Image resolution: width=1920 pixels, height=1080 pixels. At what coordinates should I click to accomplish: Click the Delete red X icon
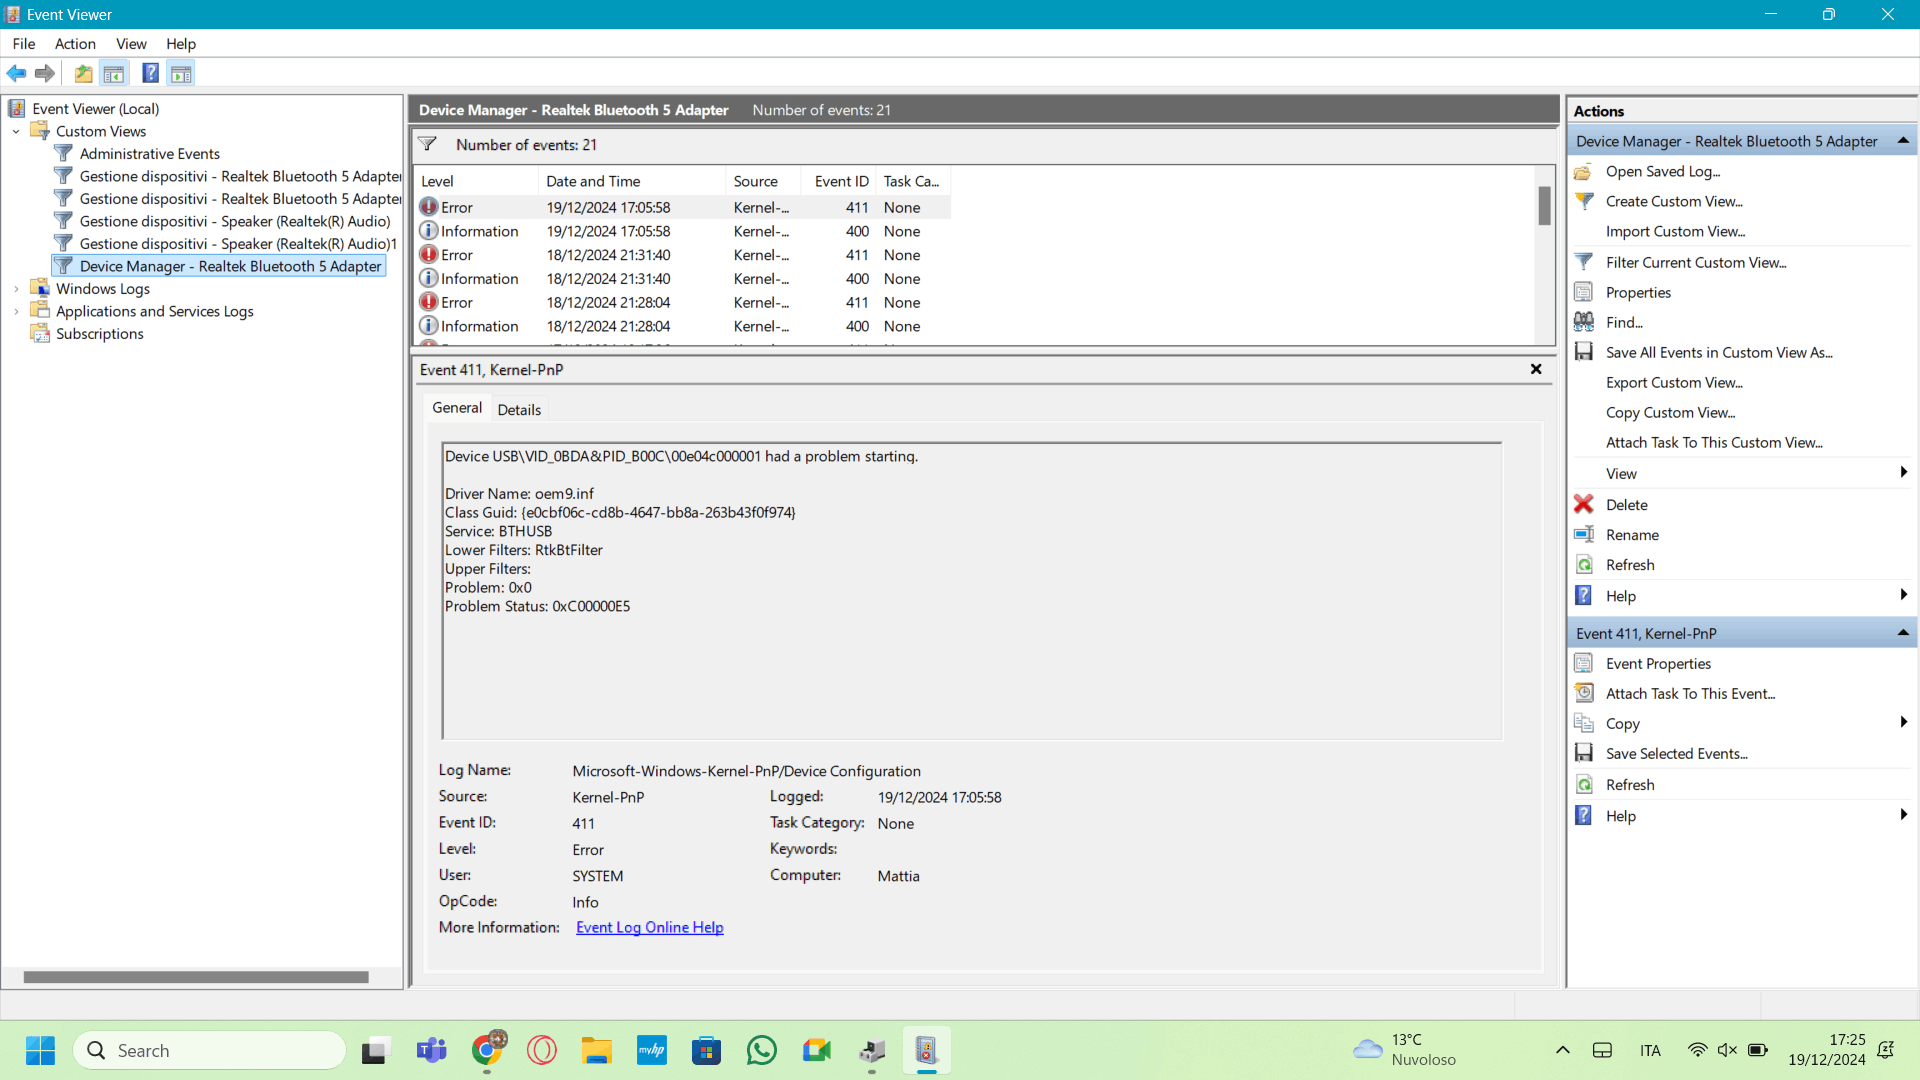(1584, 505)
